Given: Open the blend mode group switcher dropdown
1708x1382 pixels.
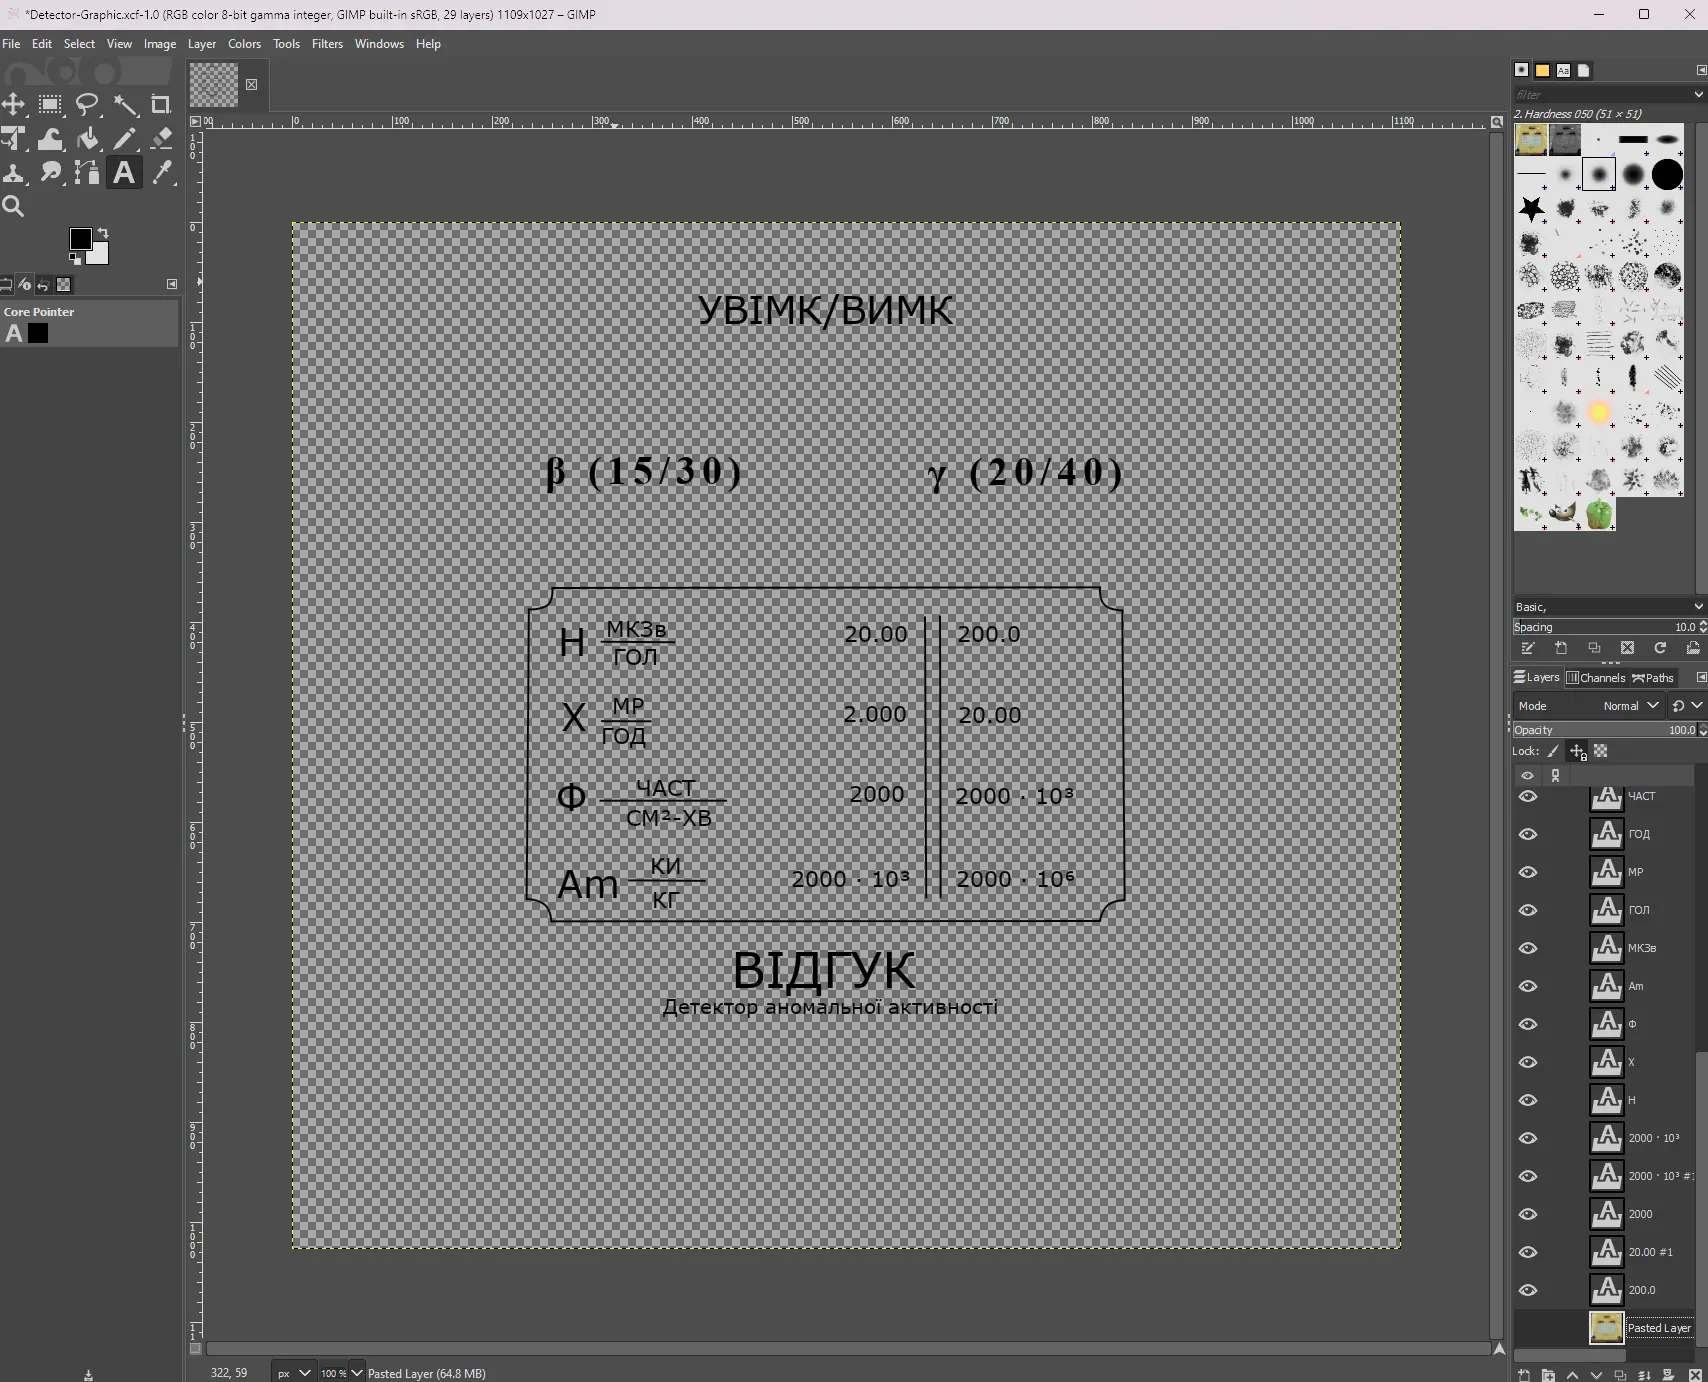Looking at the screenshot, I should 1687,706.
